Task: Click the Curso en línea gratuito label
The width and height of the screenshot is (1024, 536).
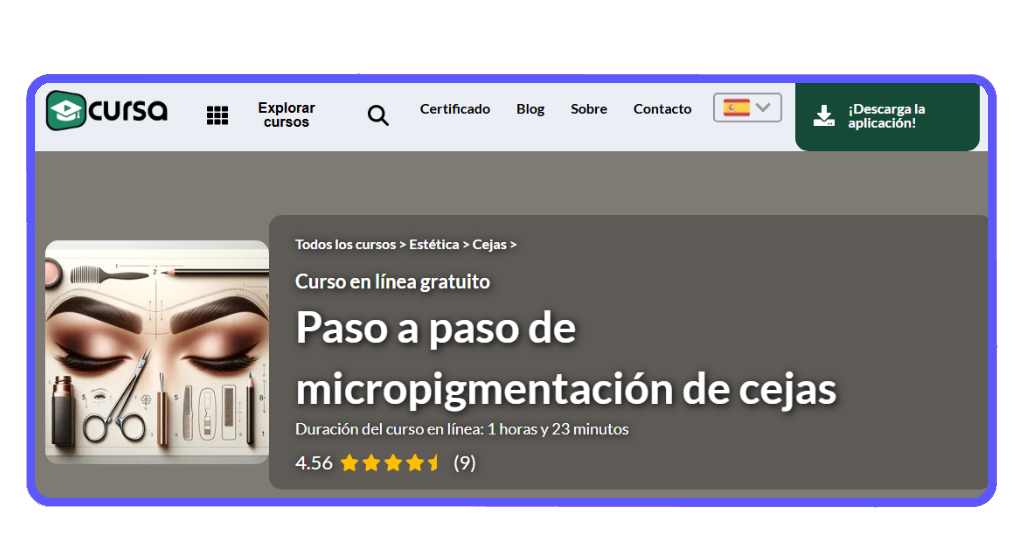Action: [392, 281]
